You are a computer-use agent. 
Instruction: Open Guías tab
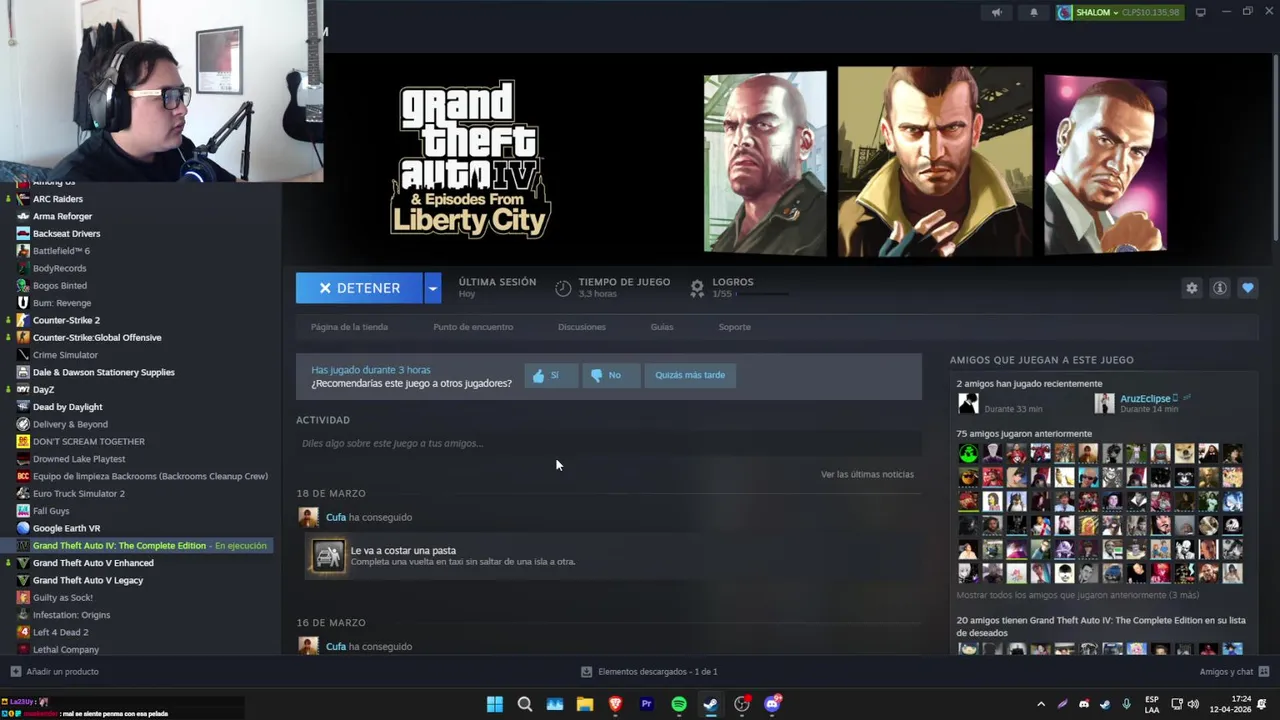[x=662, y=327]
